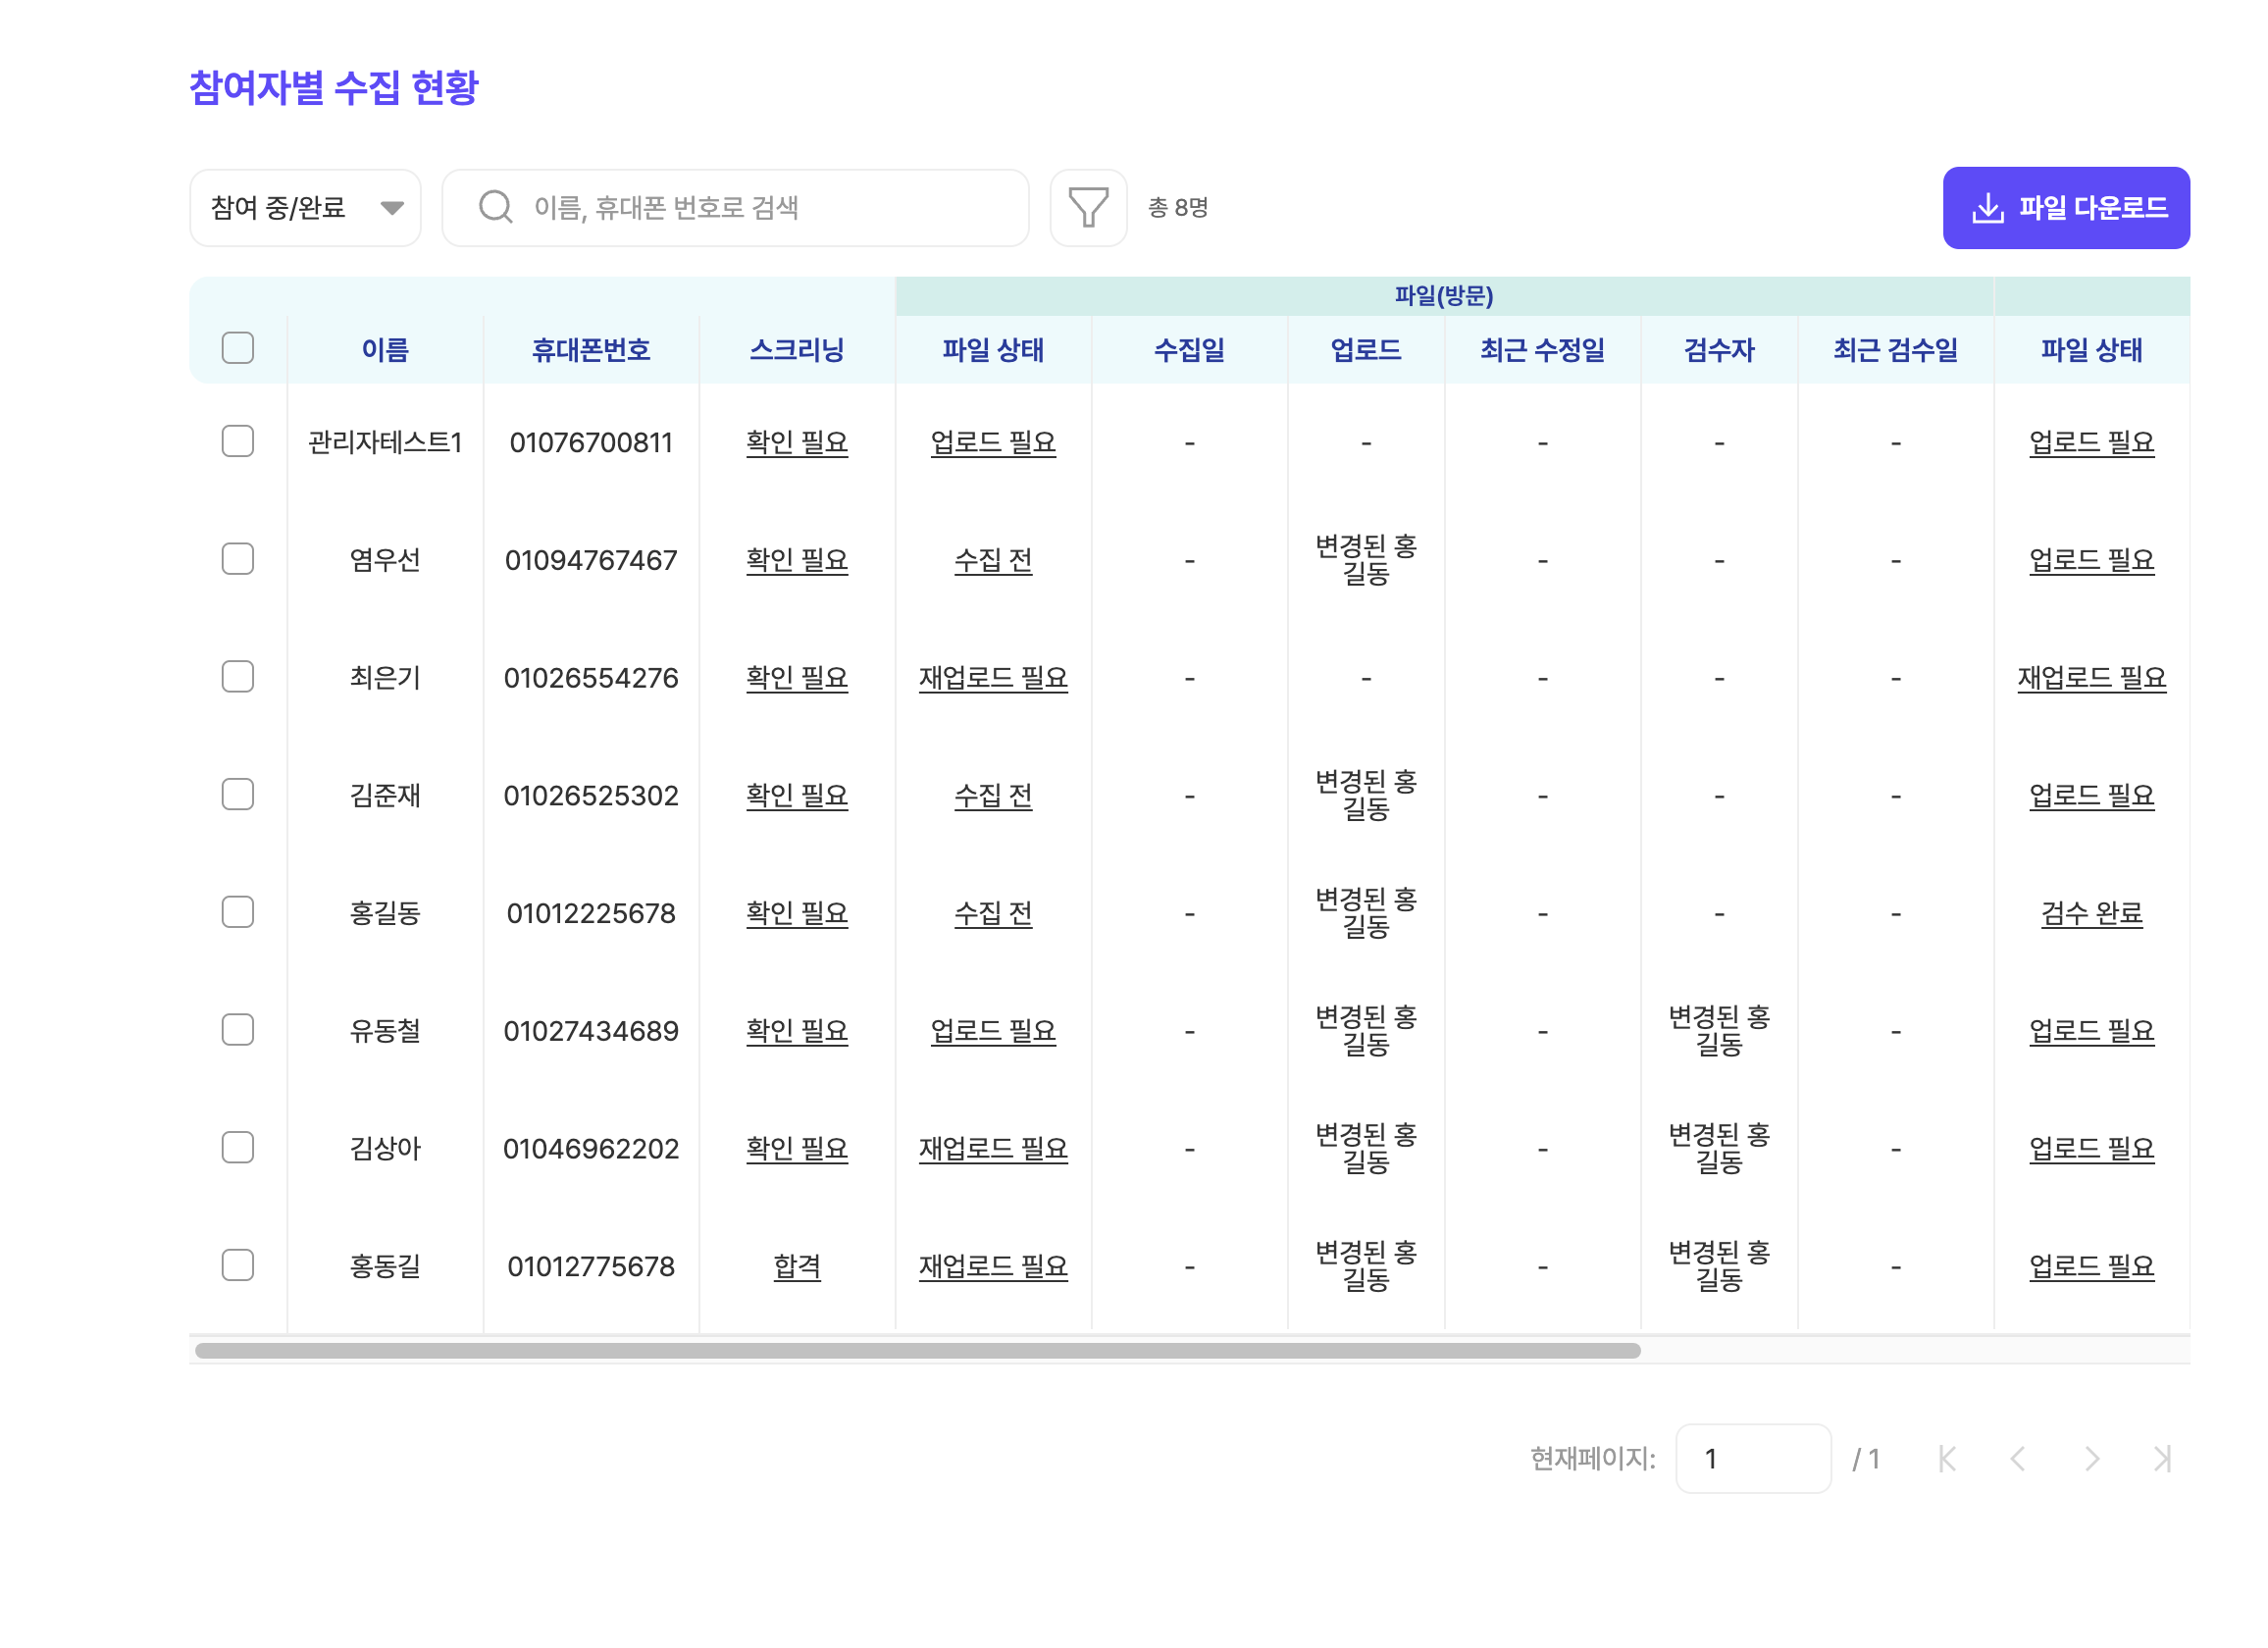The image size is (2268, 1648).
Task: Click the 스크리닝 column header
Action: [797, 350]
